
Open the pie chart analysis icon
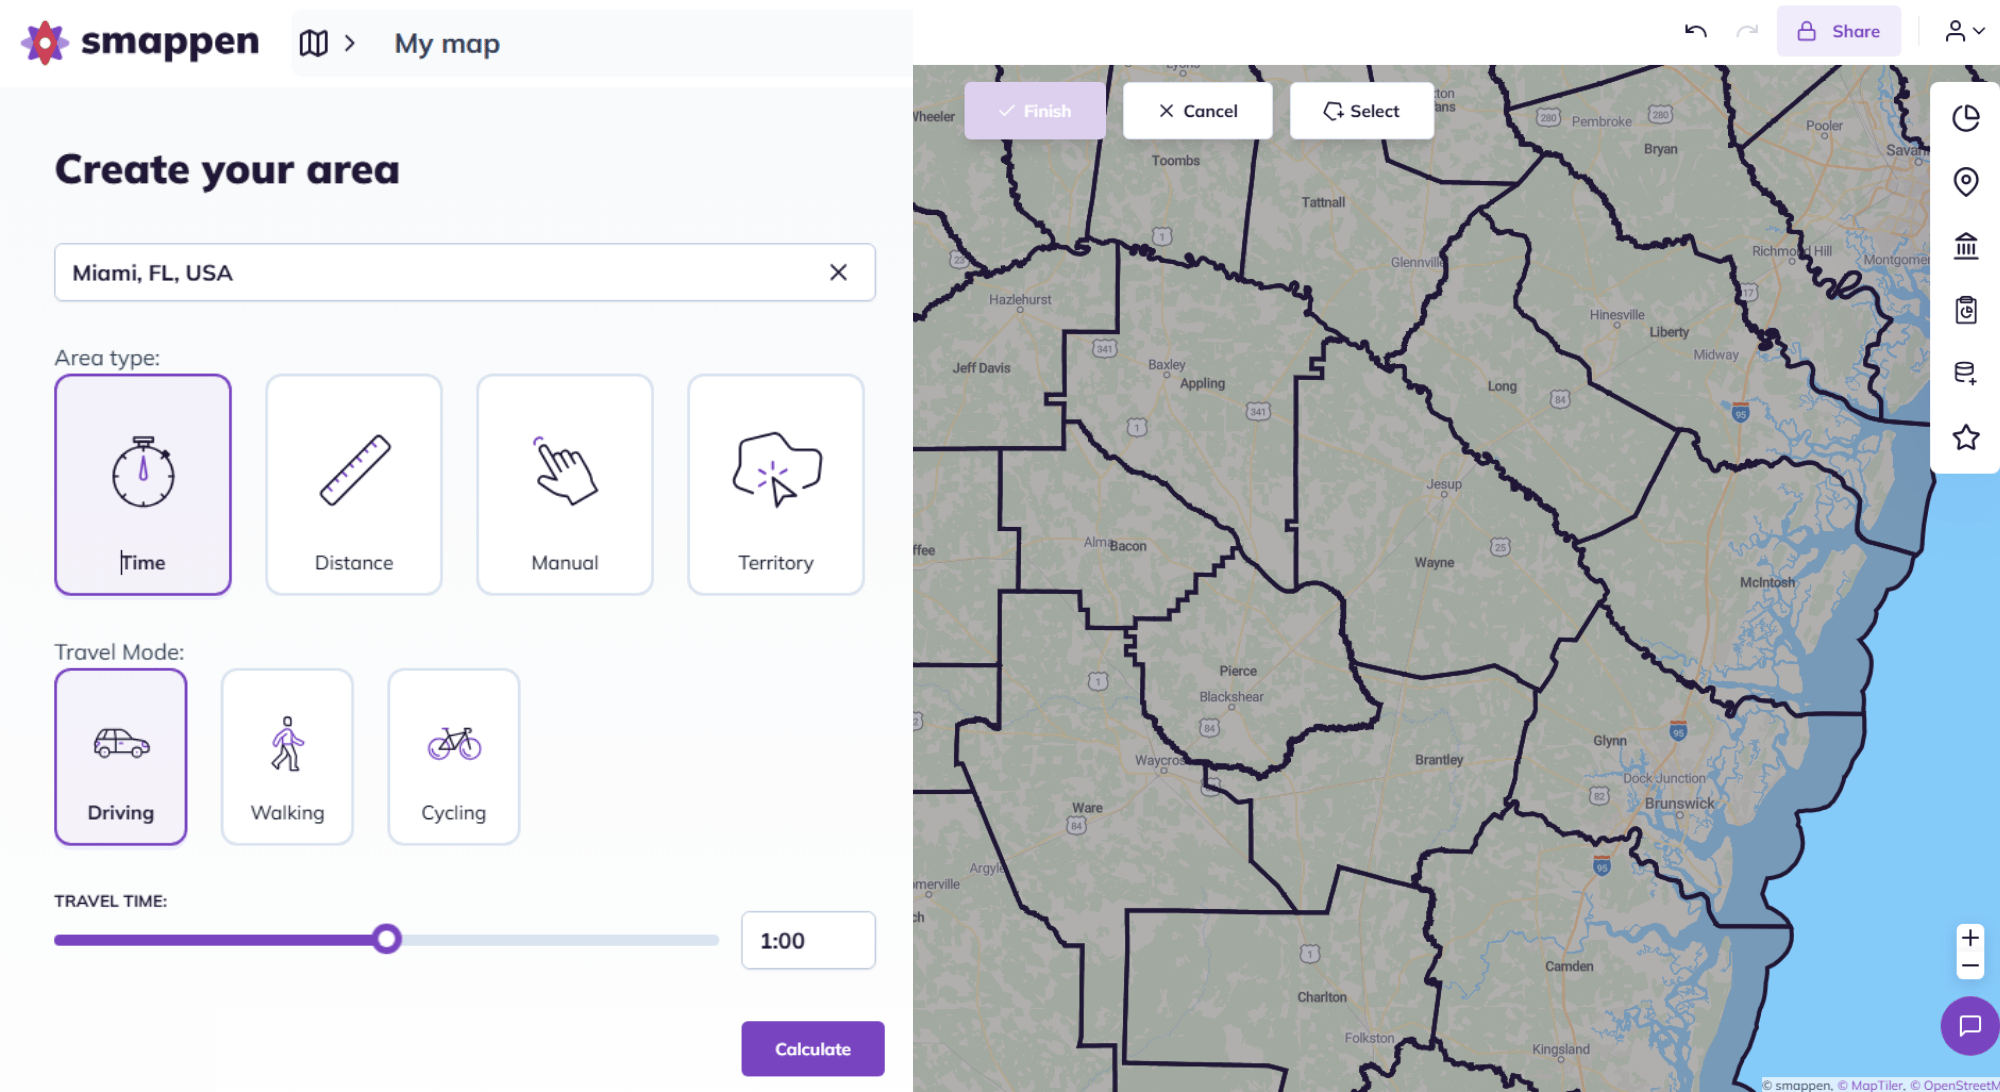click(1965, 118)
